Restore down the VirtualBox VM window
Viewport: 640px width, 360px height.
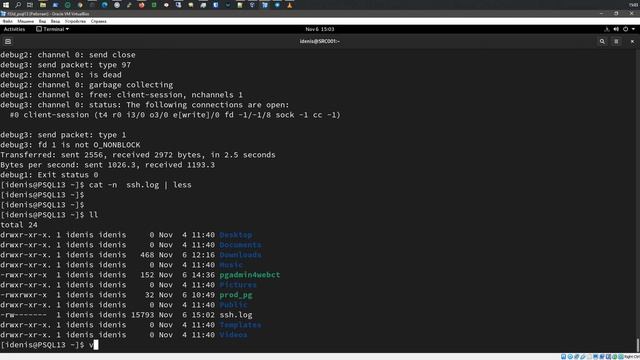[616, 13]
